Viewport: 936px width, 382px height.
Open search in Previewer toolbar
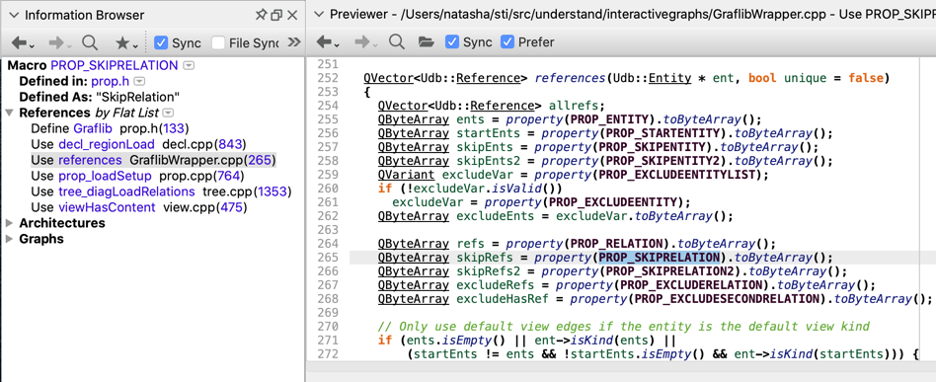pyautogui.click(x=396, y=42)
